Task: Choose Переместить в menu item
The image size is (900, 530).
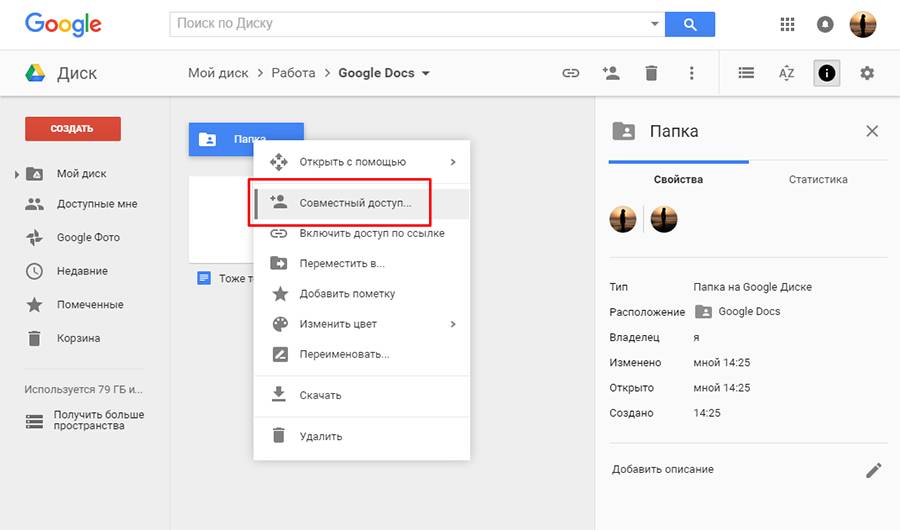Action: coord(362,264)
